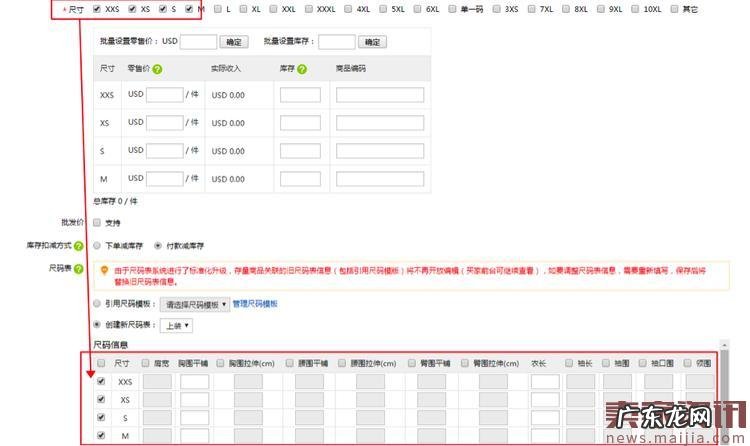Check the 5XL size checkbox
The height and width of the screenshot is (446, 750).
point(383,9)
